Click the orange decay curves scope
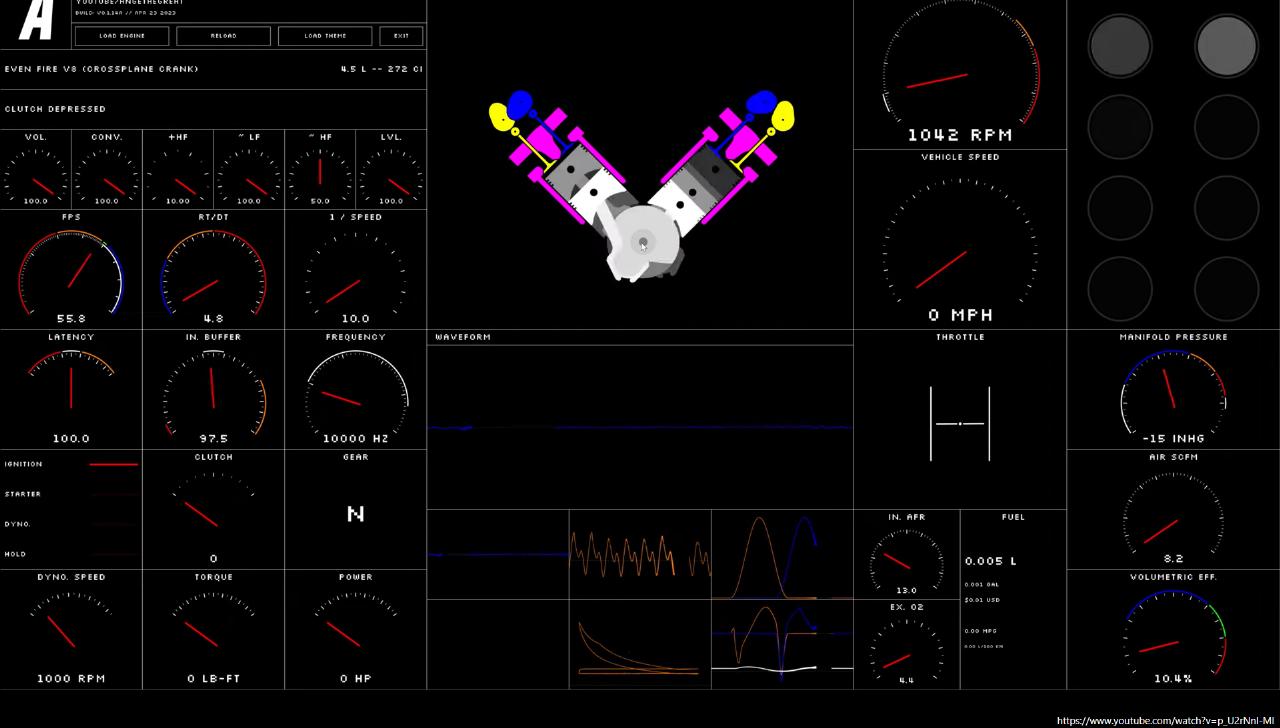The width and height of the screenshot is (1280, 728). [x=640, y=645]
